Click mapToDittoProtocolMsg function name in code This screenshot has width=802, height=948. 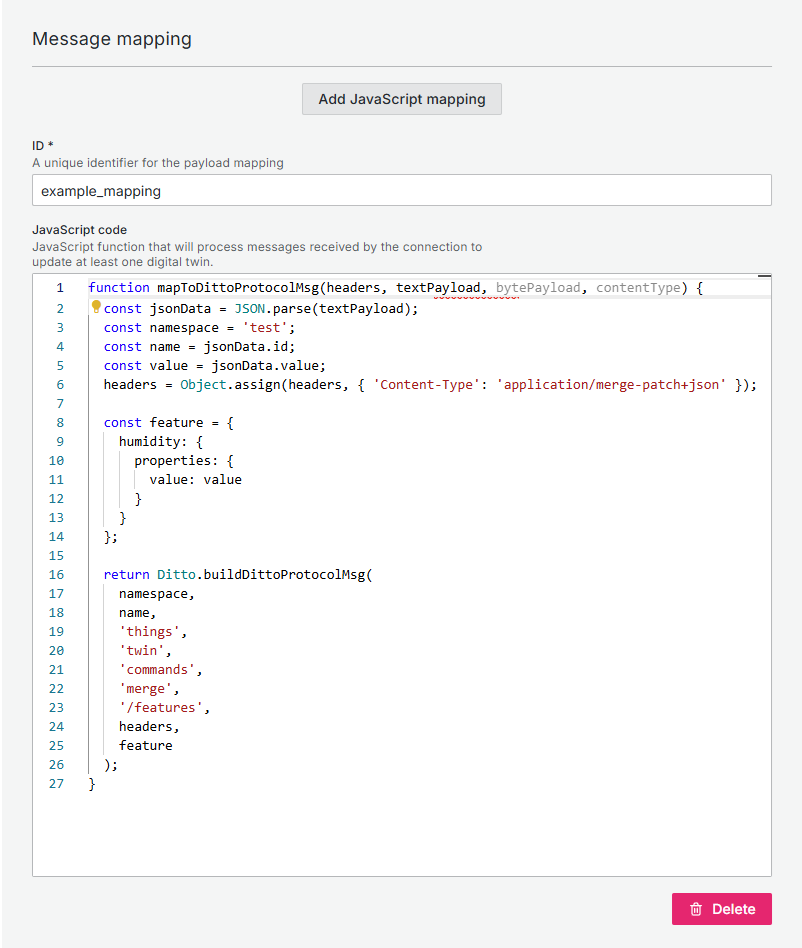[238, 288]
